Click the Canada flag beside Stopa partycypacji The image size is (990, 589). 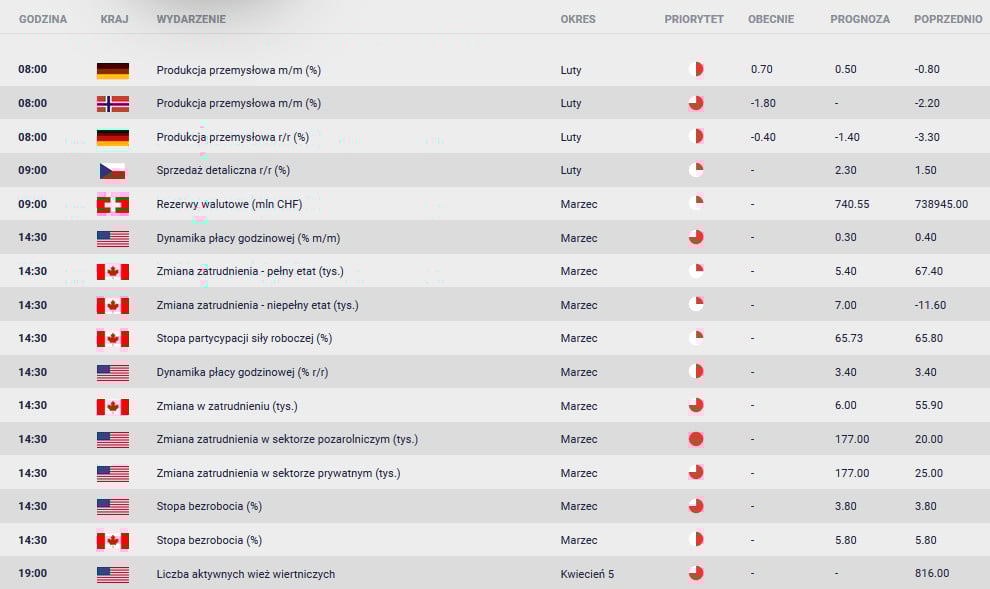[112, 339]
